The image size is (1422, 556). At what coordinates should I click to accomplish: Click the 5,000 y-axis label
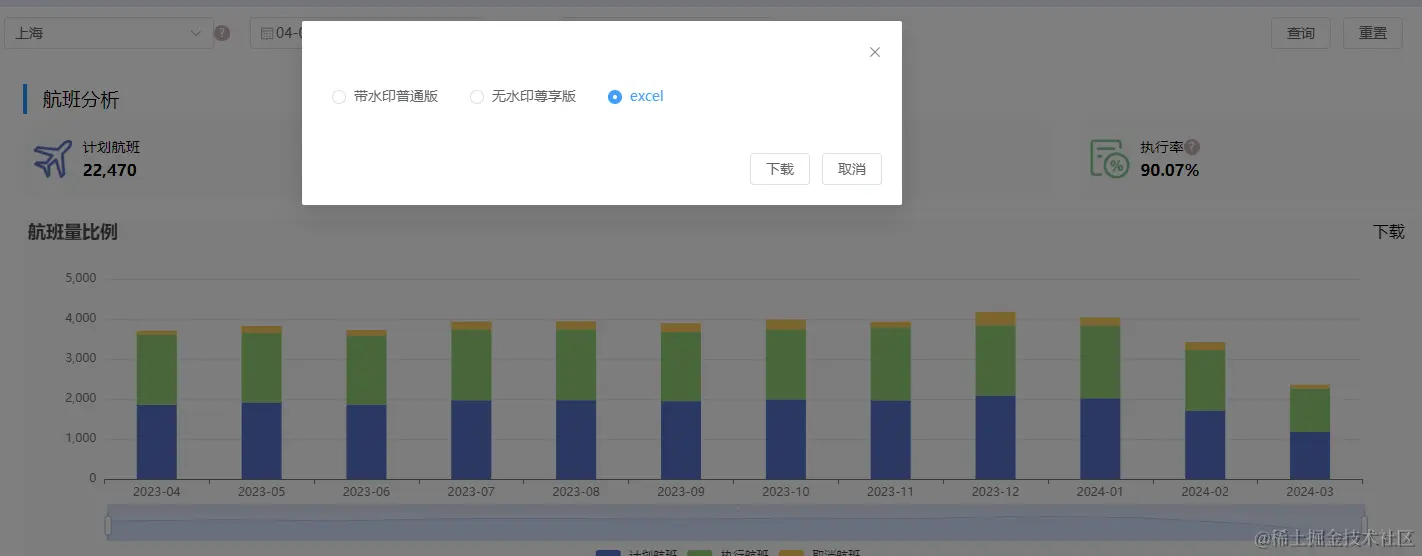[x=79, y=278]
